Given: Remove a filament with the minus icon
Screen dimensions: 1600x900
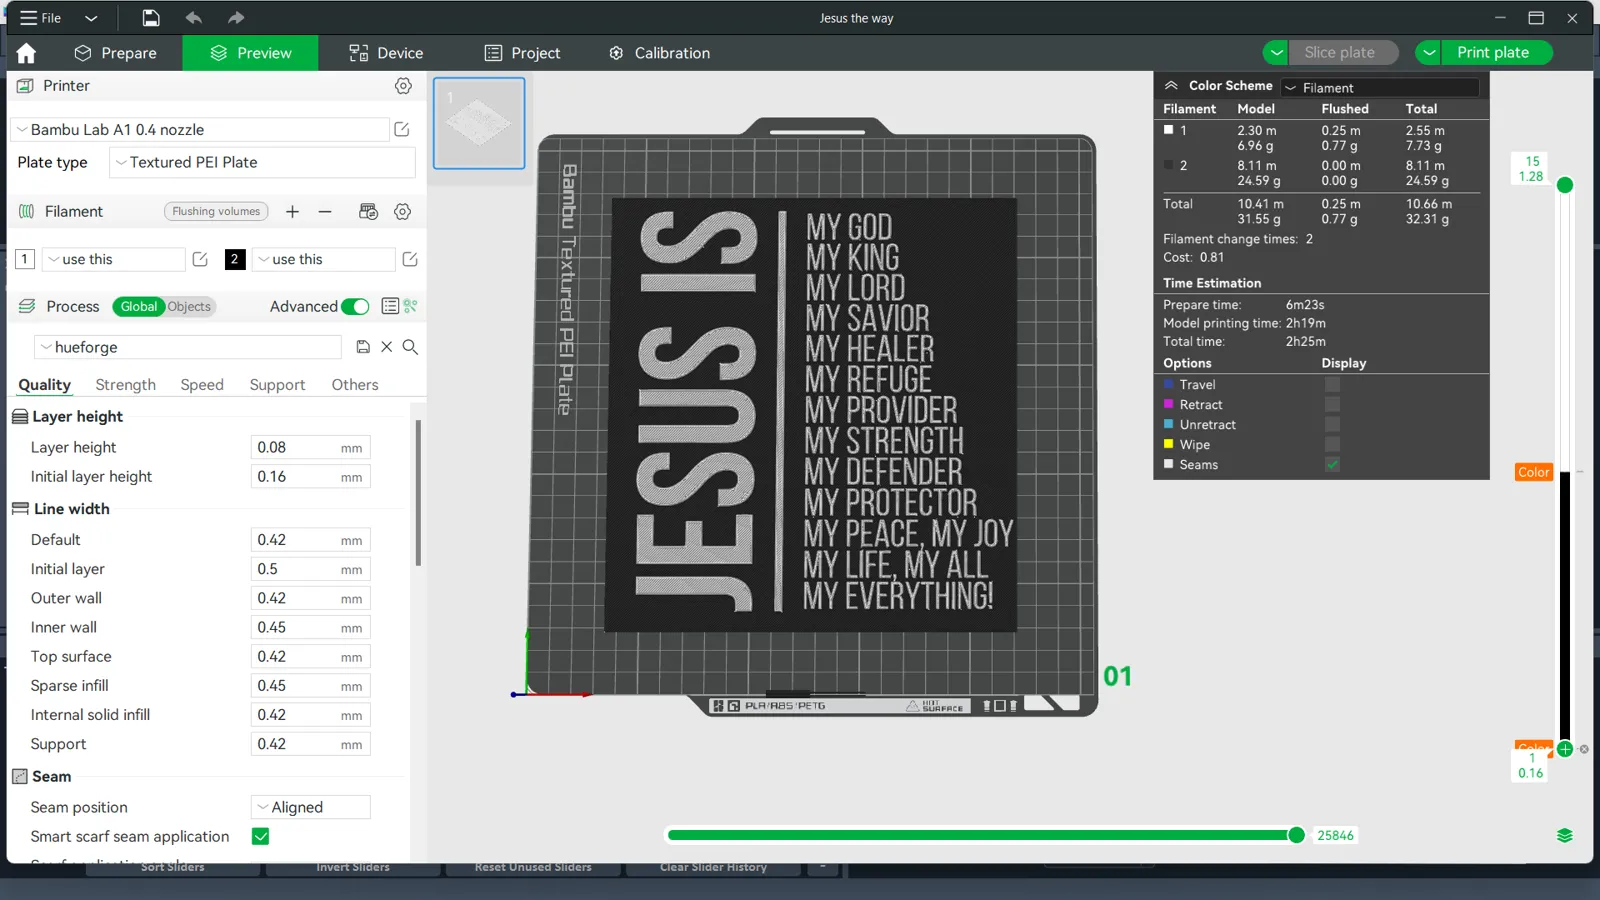Looking at the screenshot, I should tap(325, 211).
